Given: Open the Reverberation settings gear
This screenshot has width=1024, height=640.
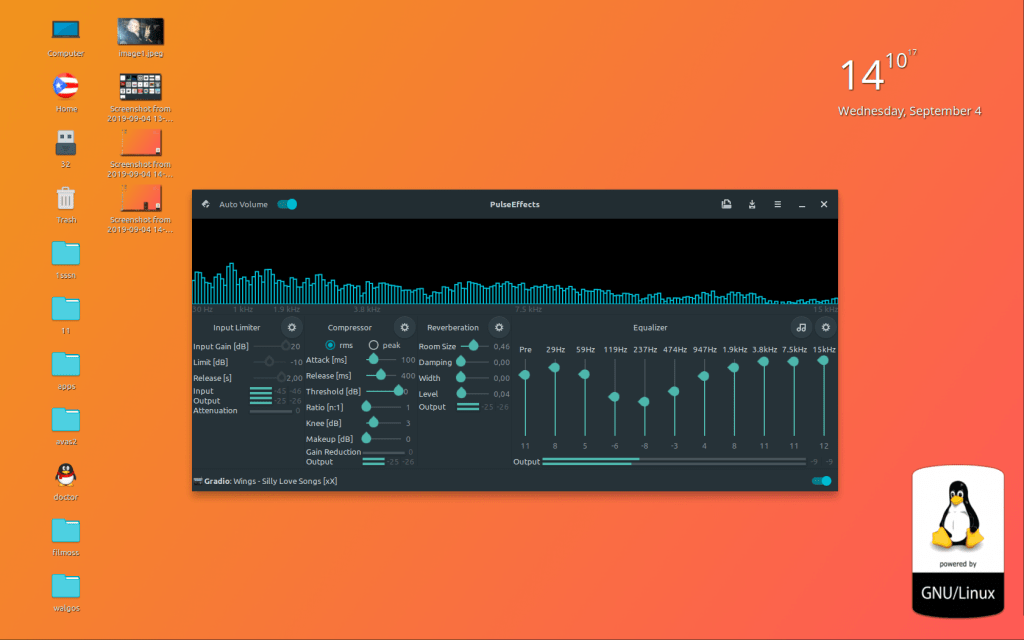Looking at the screenshot, I should tap(498, 327).
